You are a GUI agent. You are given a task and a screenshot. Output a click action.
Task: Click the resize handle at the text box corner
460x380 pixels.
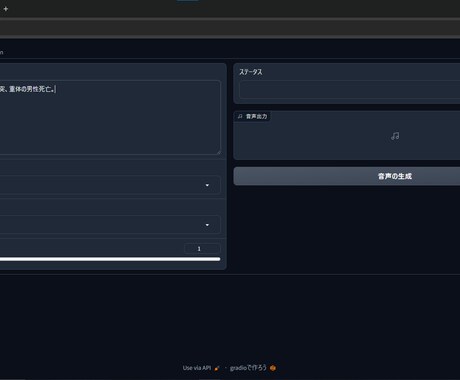219,152
